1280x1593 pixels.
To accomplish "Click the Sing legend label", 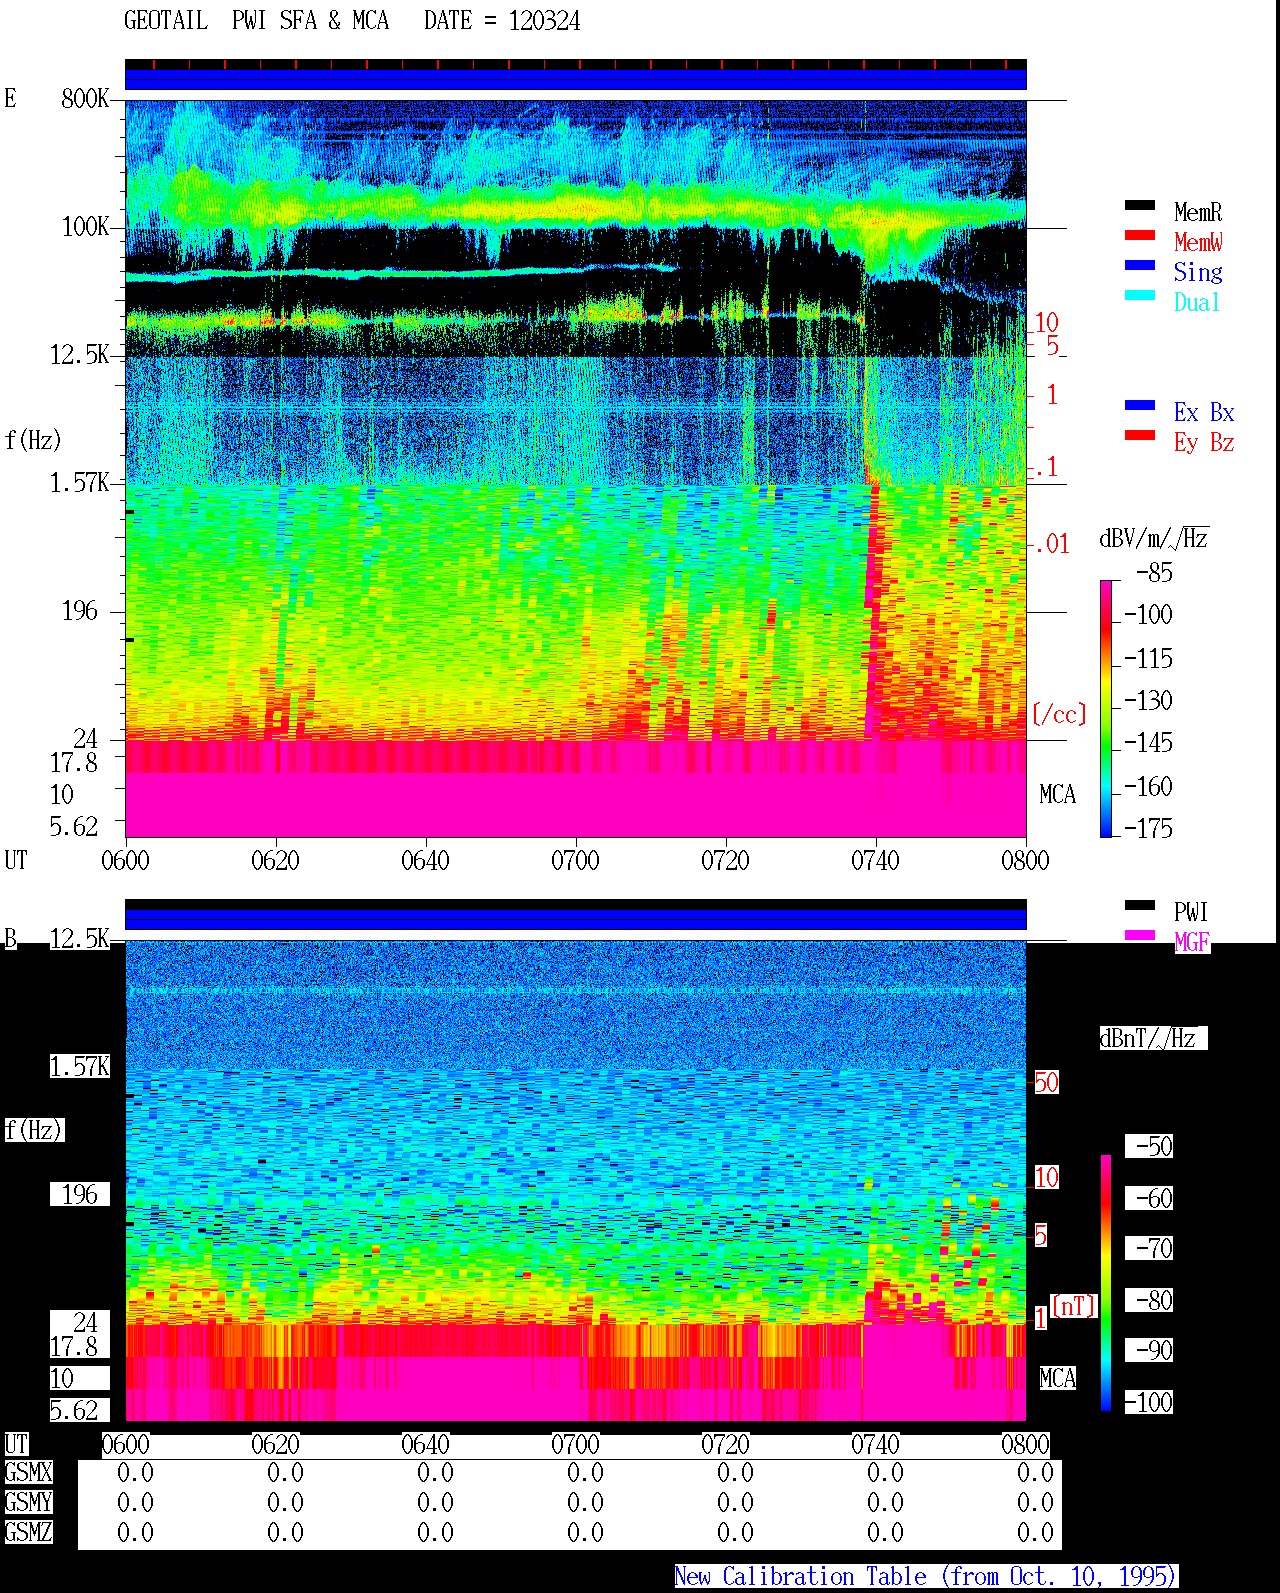I will 1198,272.
